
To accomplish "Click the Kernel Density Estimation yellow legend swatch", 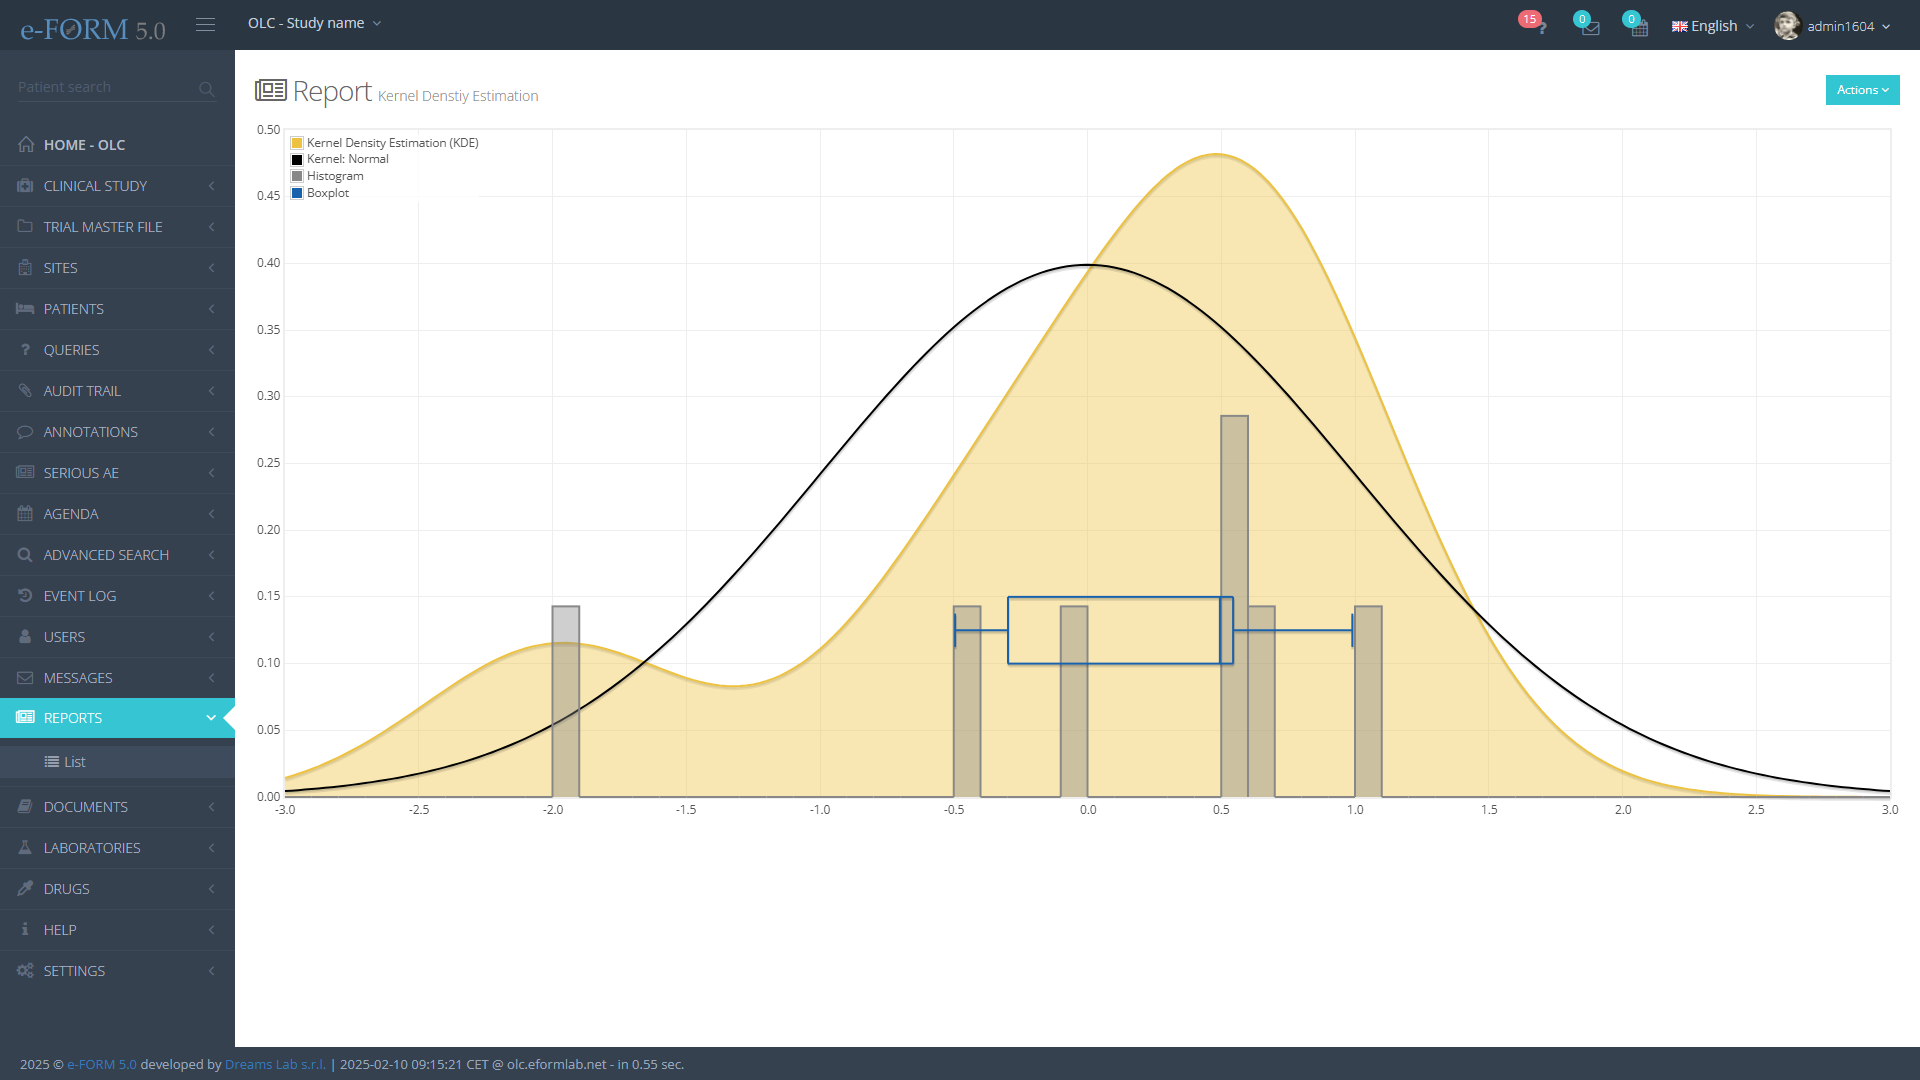I will point(297,143).
